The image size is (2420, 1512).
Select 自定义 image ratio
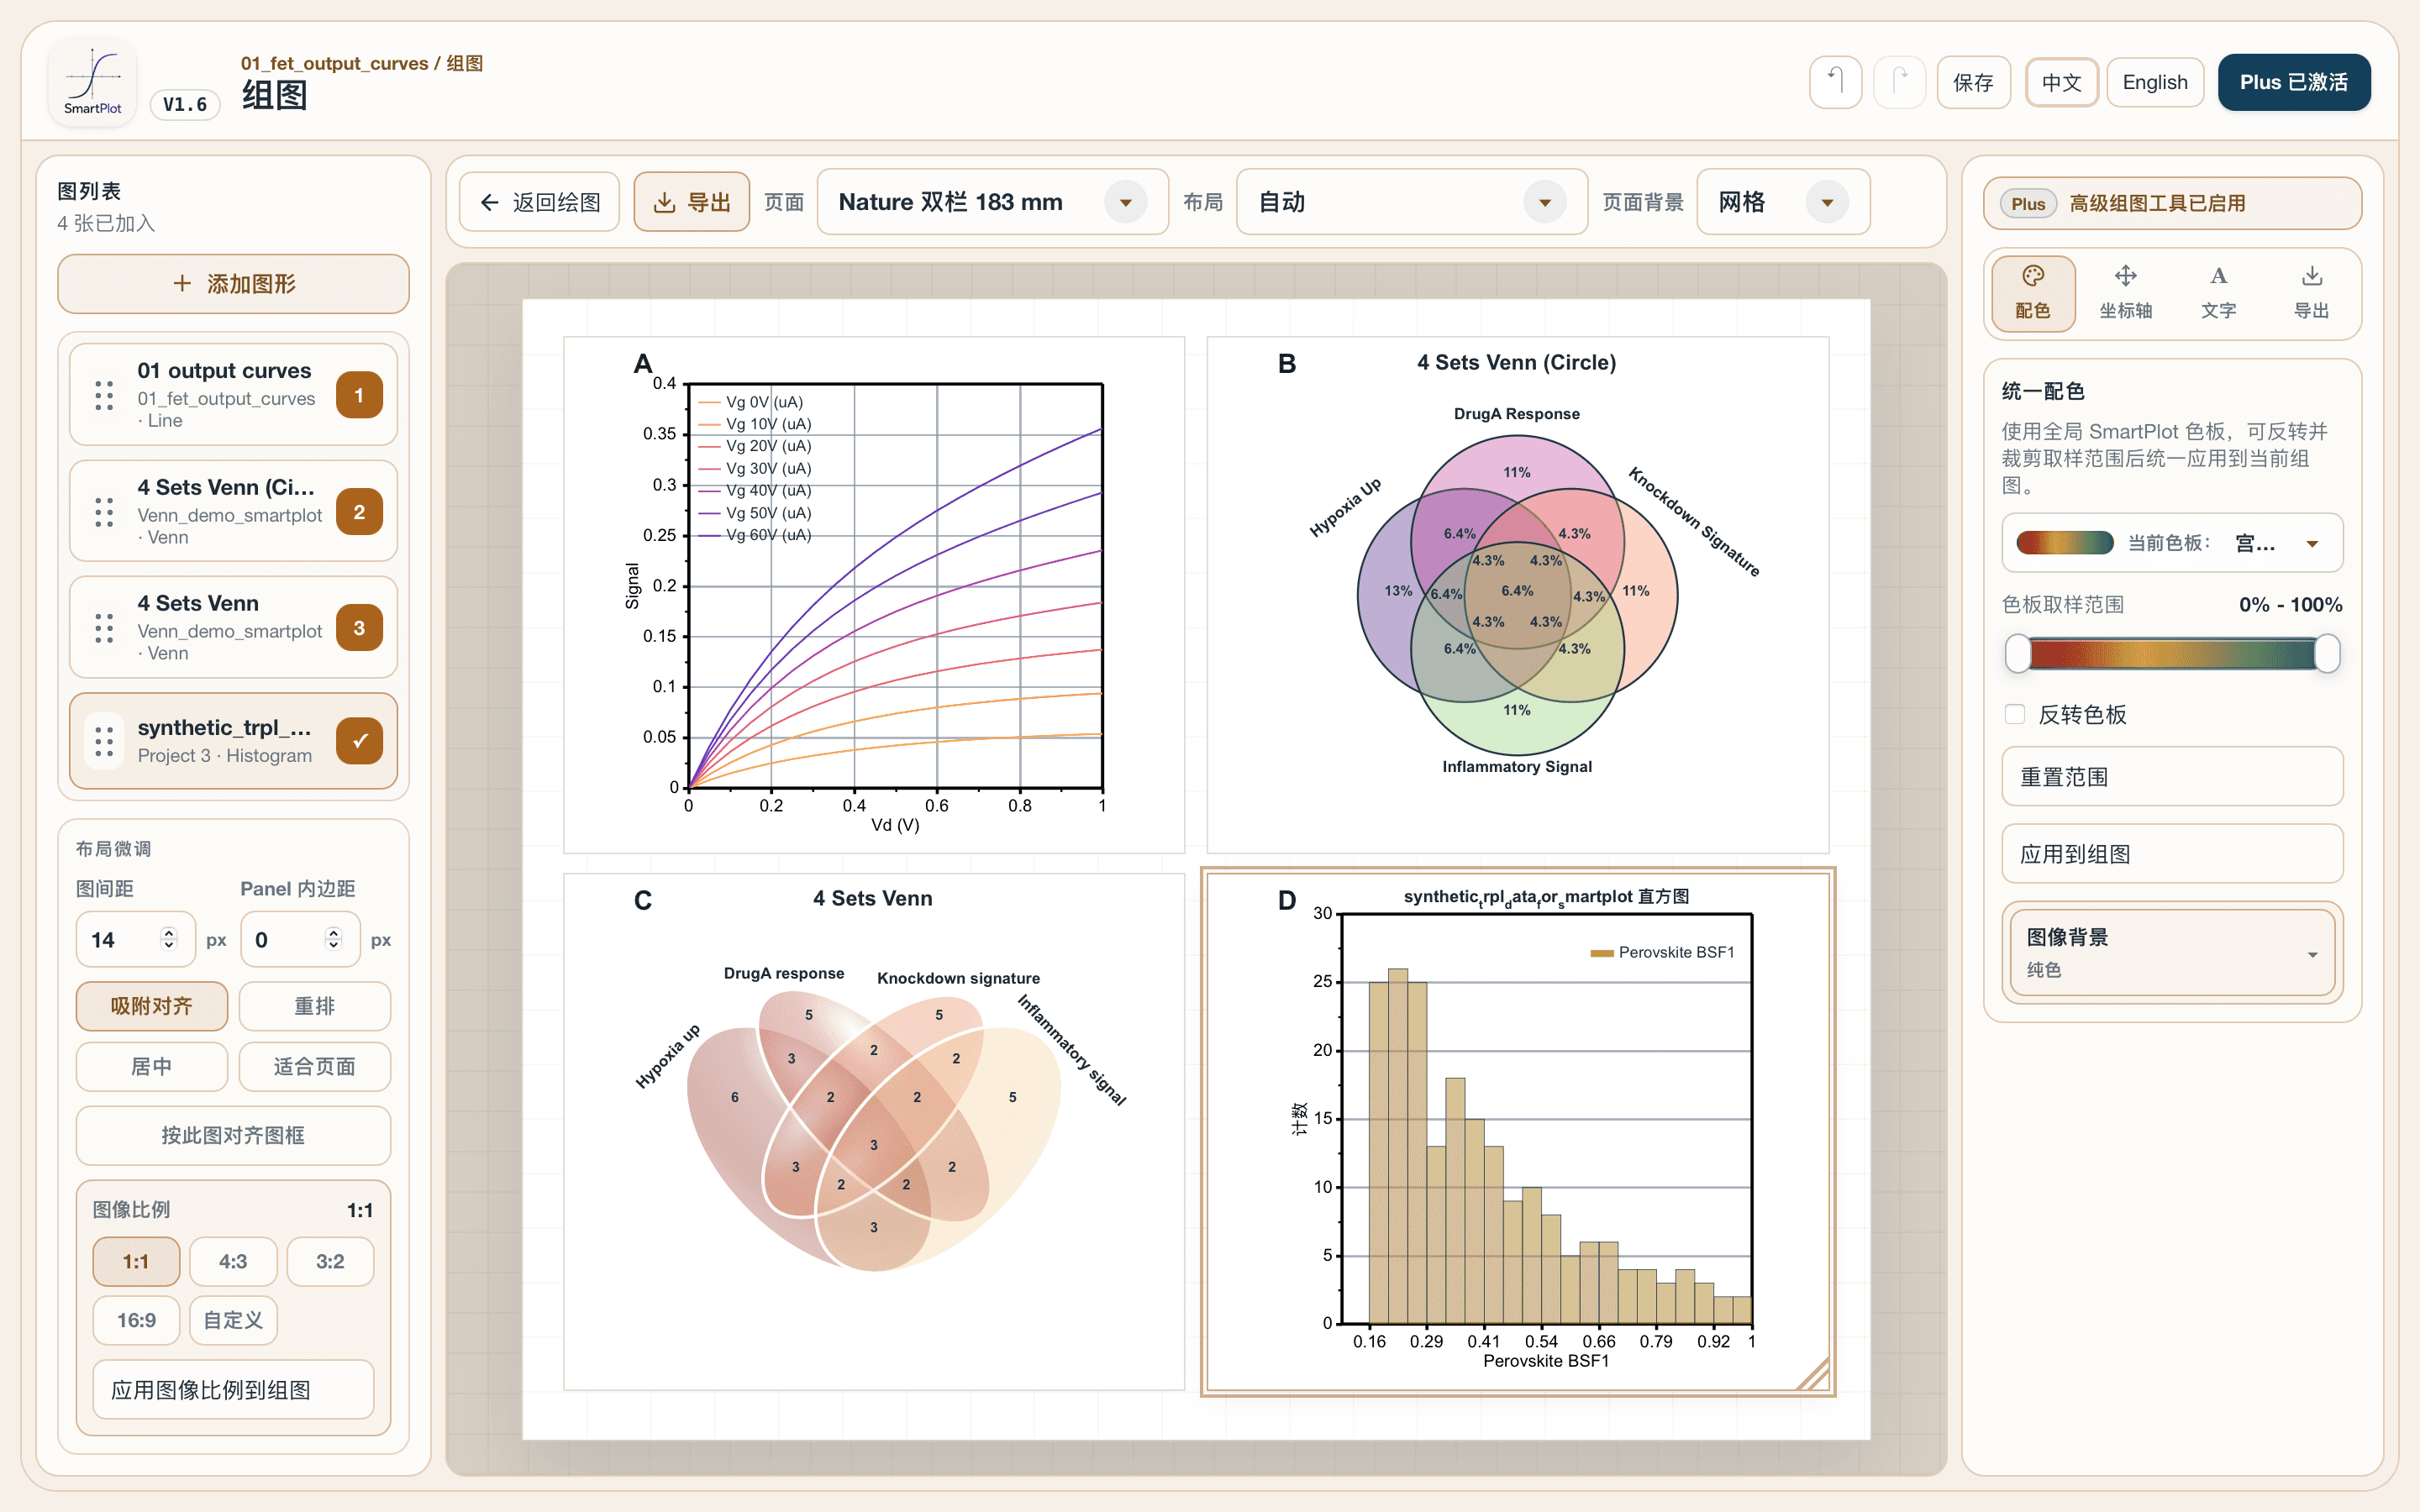(233, 1320)
